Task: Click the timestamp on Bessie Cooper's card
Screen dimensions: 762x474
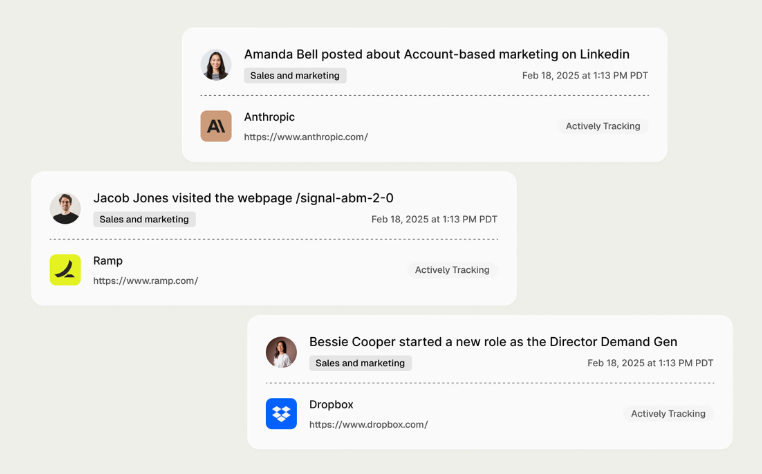Action: [650, 363]
